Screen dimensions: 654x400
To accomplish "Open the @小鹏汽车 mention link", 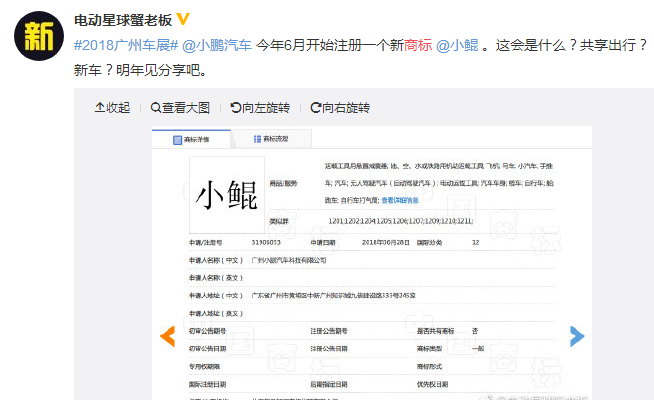I will click(x=217, y=45).
